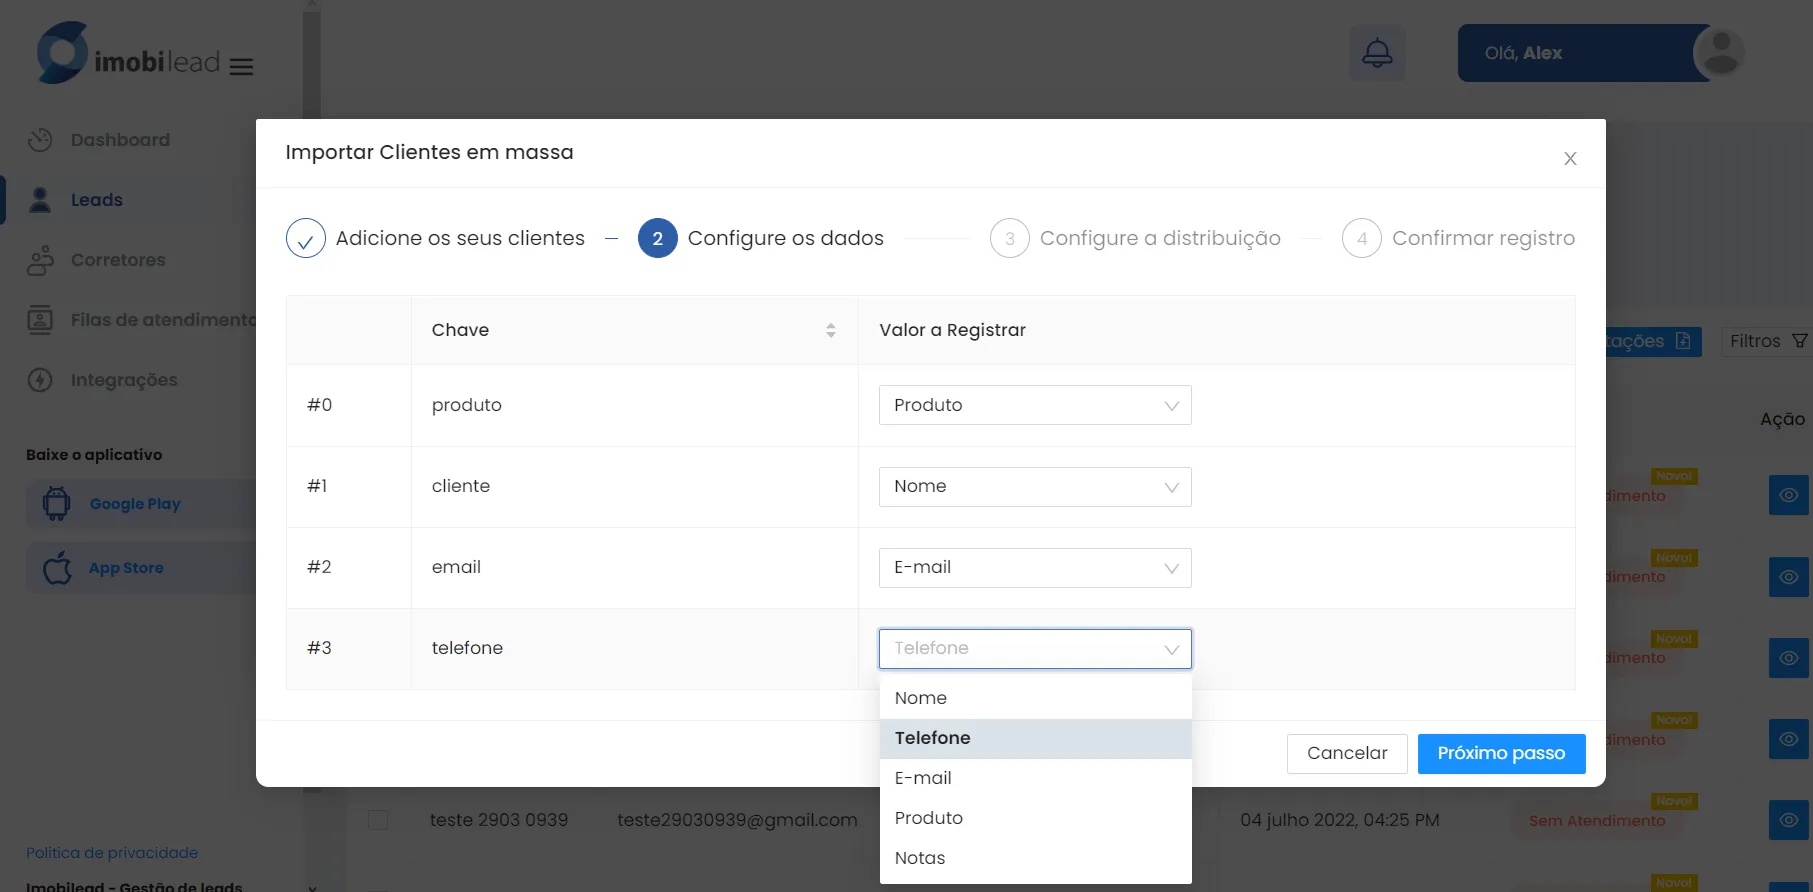Screen dimensions: 1813x892
Task: Click the Cancelar button
Action: pos(1347,754)
